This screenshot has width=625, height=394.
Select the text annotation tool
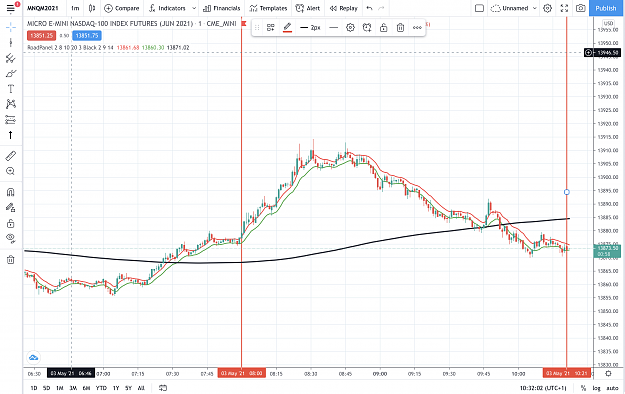click(11, 89)
